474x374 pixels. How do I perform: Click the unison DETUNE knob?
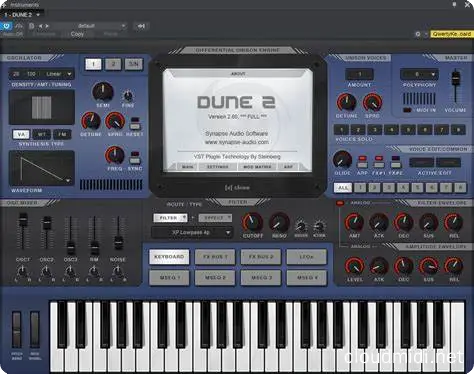[x=346, y=102]
